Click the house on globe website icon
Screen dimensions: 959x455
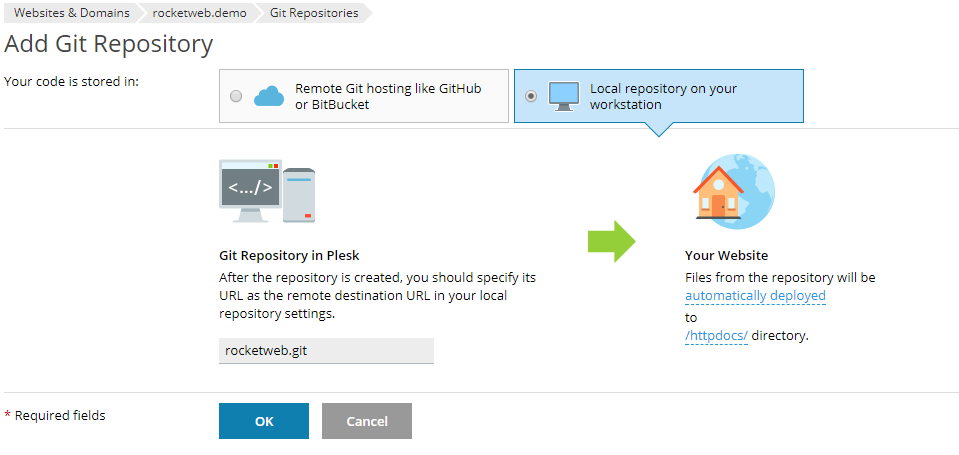pyautogui.click(x=734, y=192)
